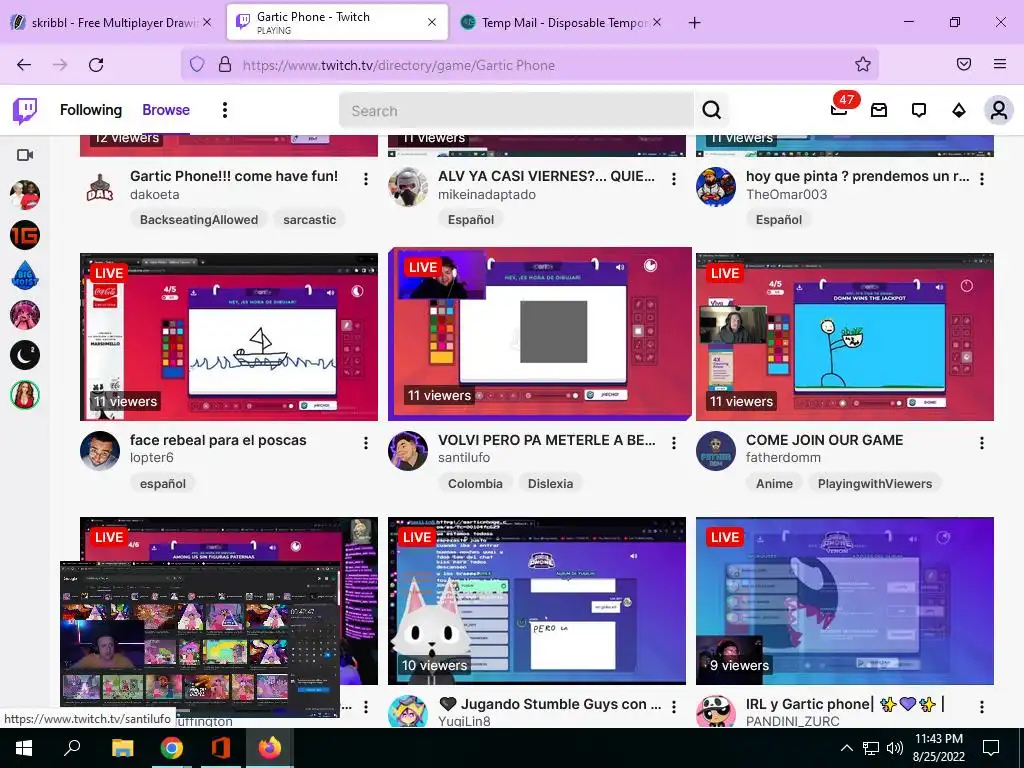Click the browser address bar URL

398,65
